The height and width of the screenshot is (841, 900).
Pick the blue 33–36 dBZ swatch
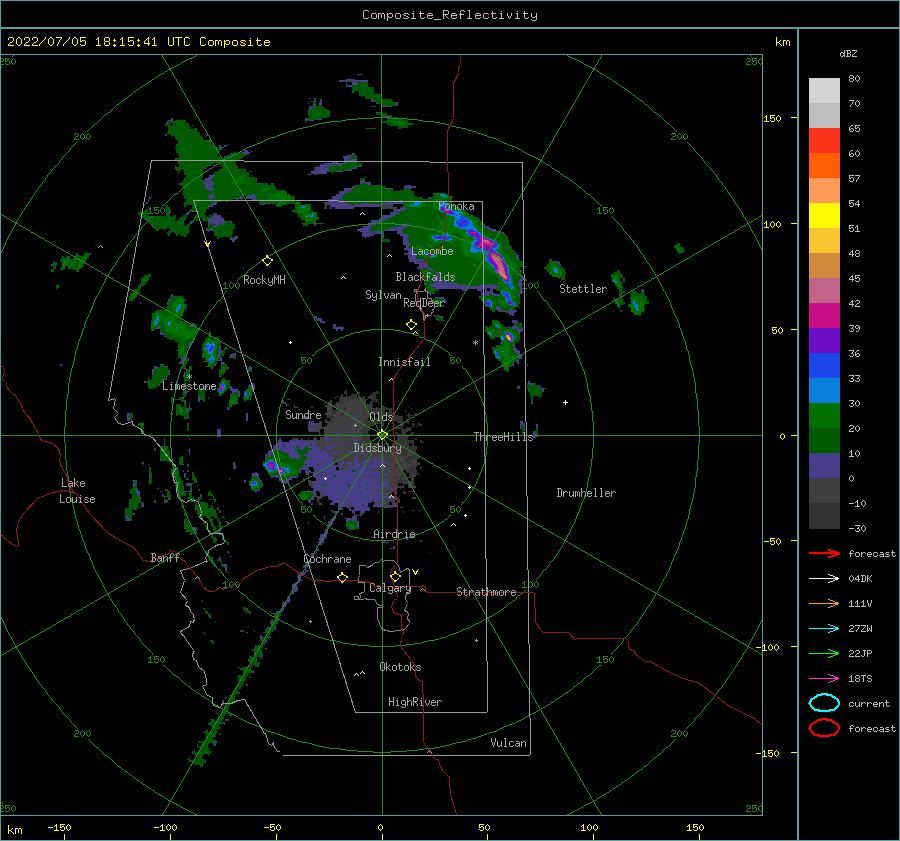(824, 365)
